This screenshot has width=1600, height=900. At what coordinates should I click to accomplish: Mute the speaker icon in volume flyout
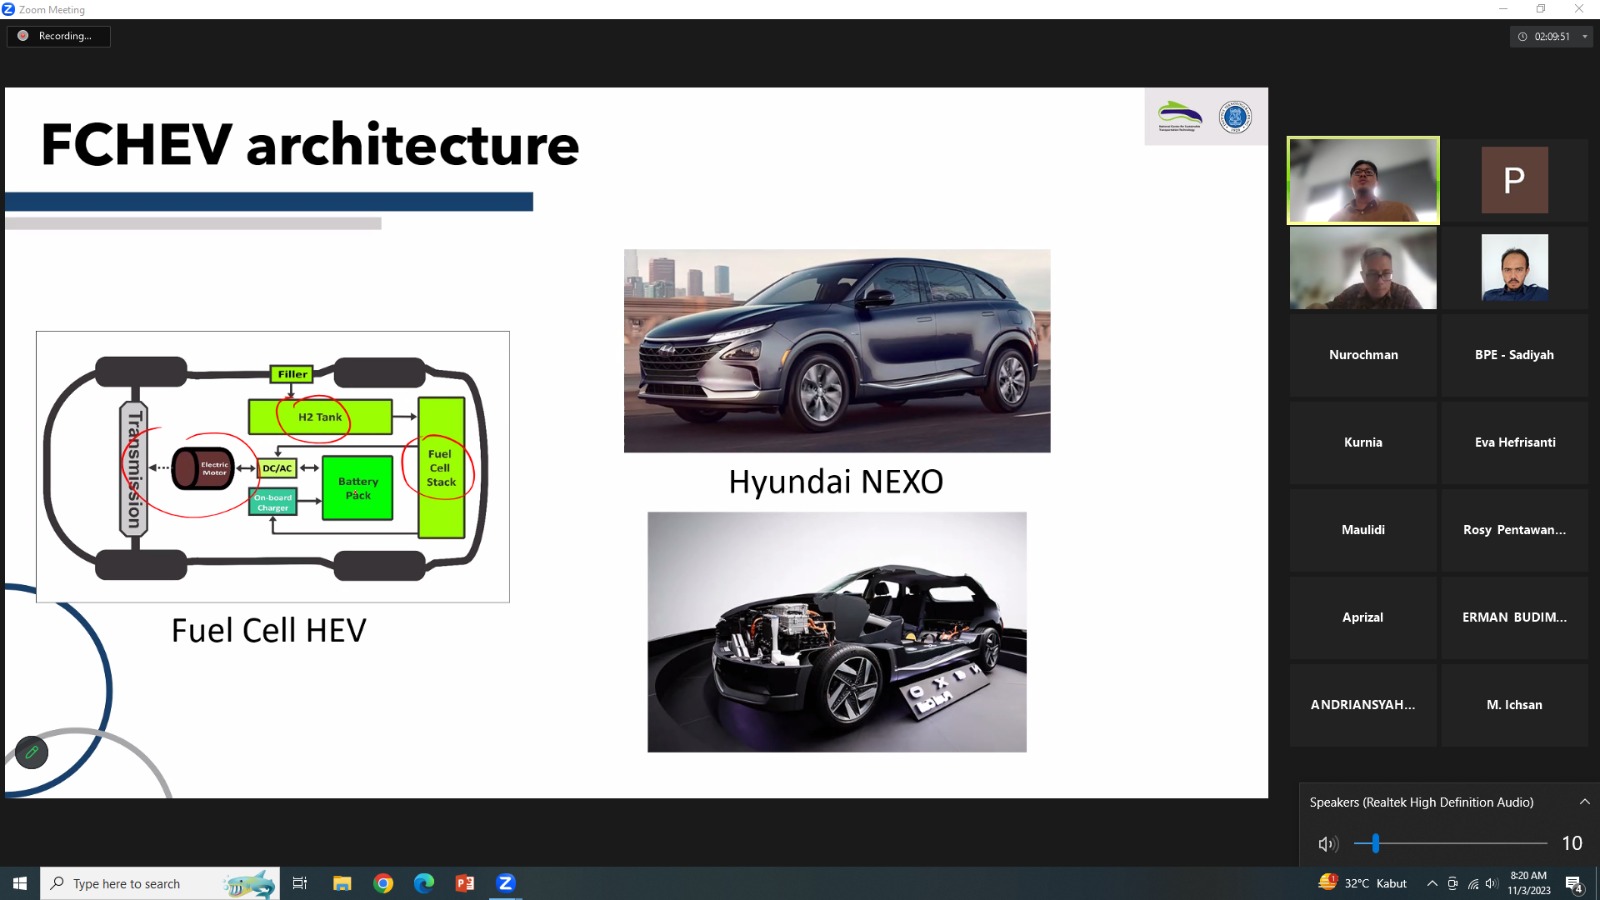1327,844
